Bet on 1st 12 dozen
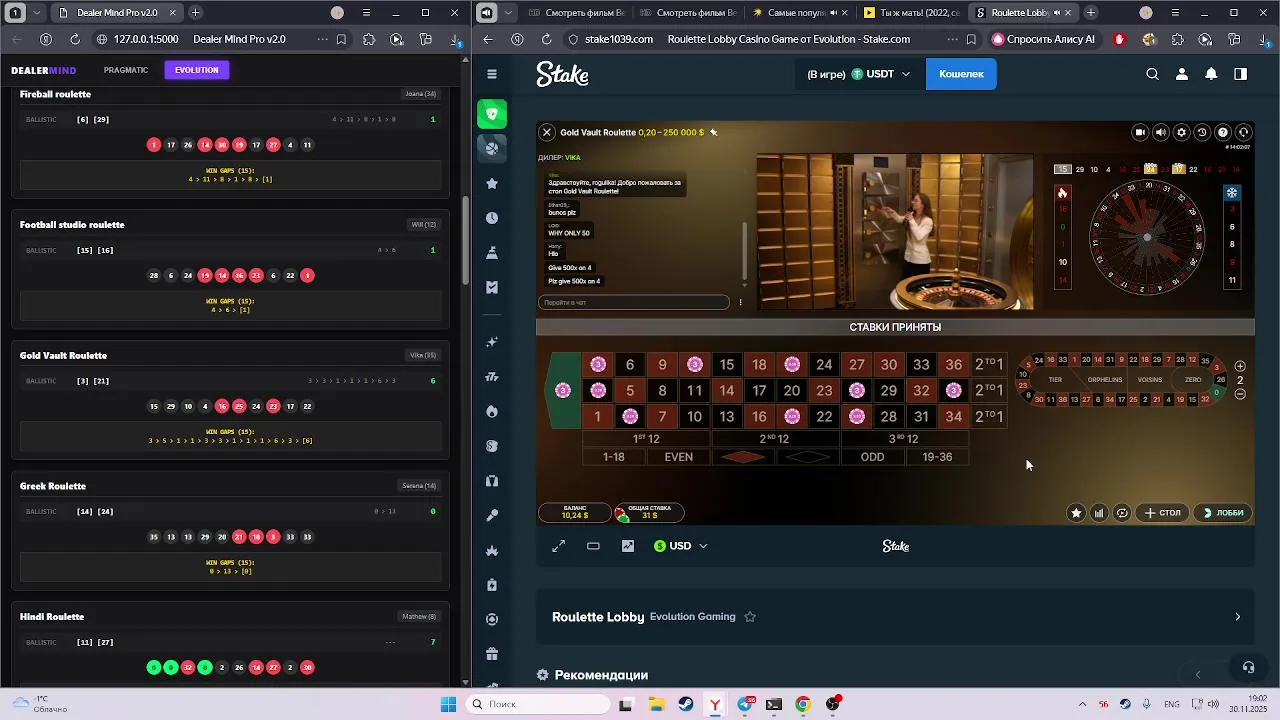 tap(647, 439)
